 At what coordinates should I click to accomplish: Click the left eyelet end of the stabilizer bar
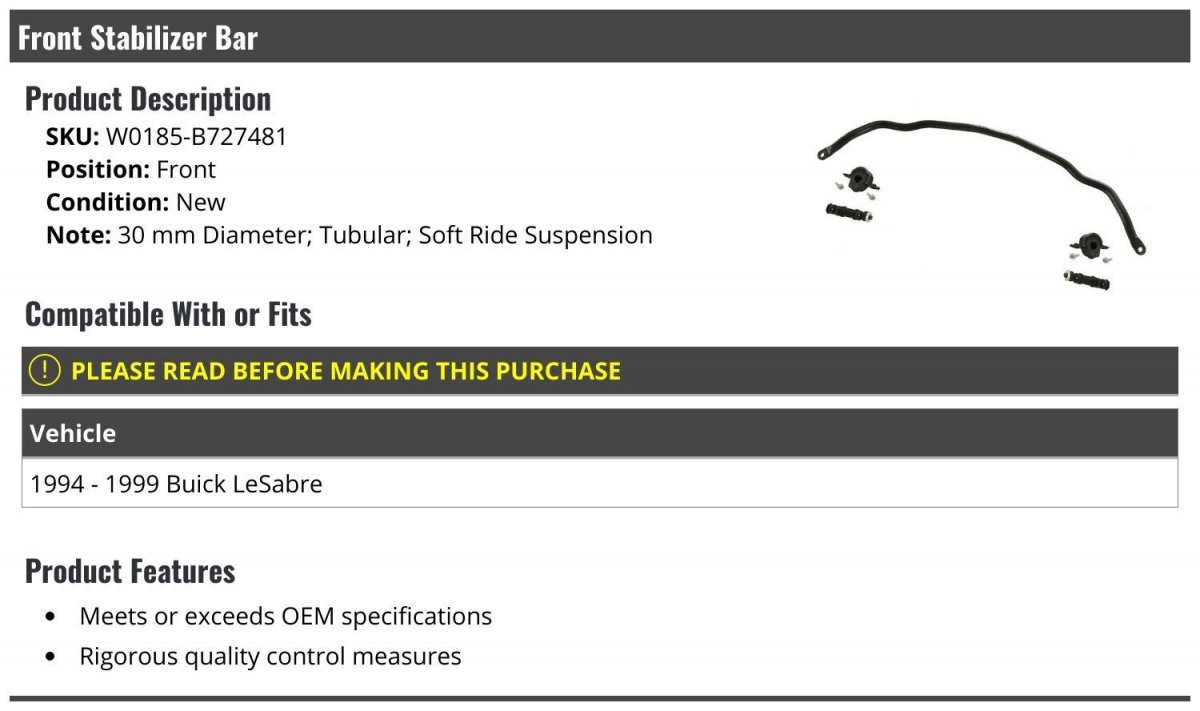[x=823, y=154]
